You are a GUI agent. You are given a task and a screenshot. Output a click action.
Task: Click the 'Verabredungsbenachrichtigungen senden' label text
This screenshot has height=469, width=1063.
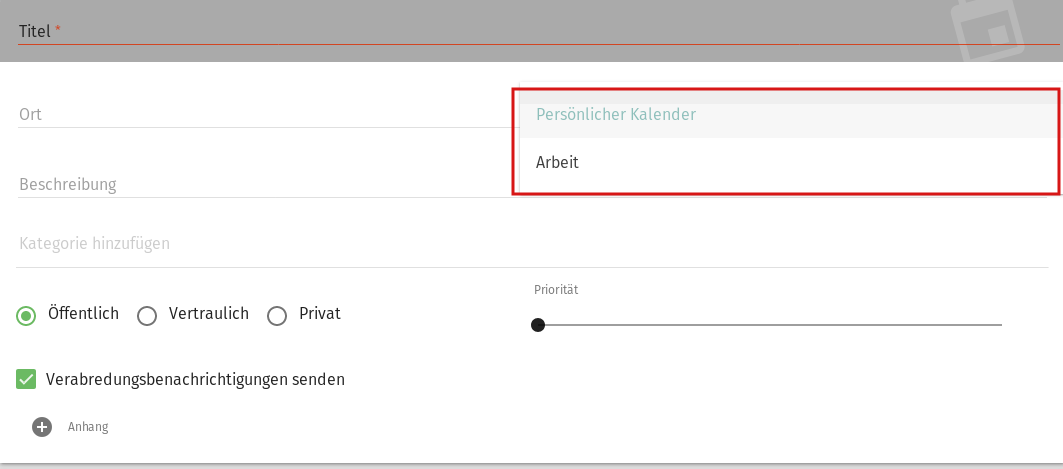pyautogui.click(x=195, y=380)
